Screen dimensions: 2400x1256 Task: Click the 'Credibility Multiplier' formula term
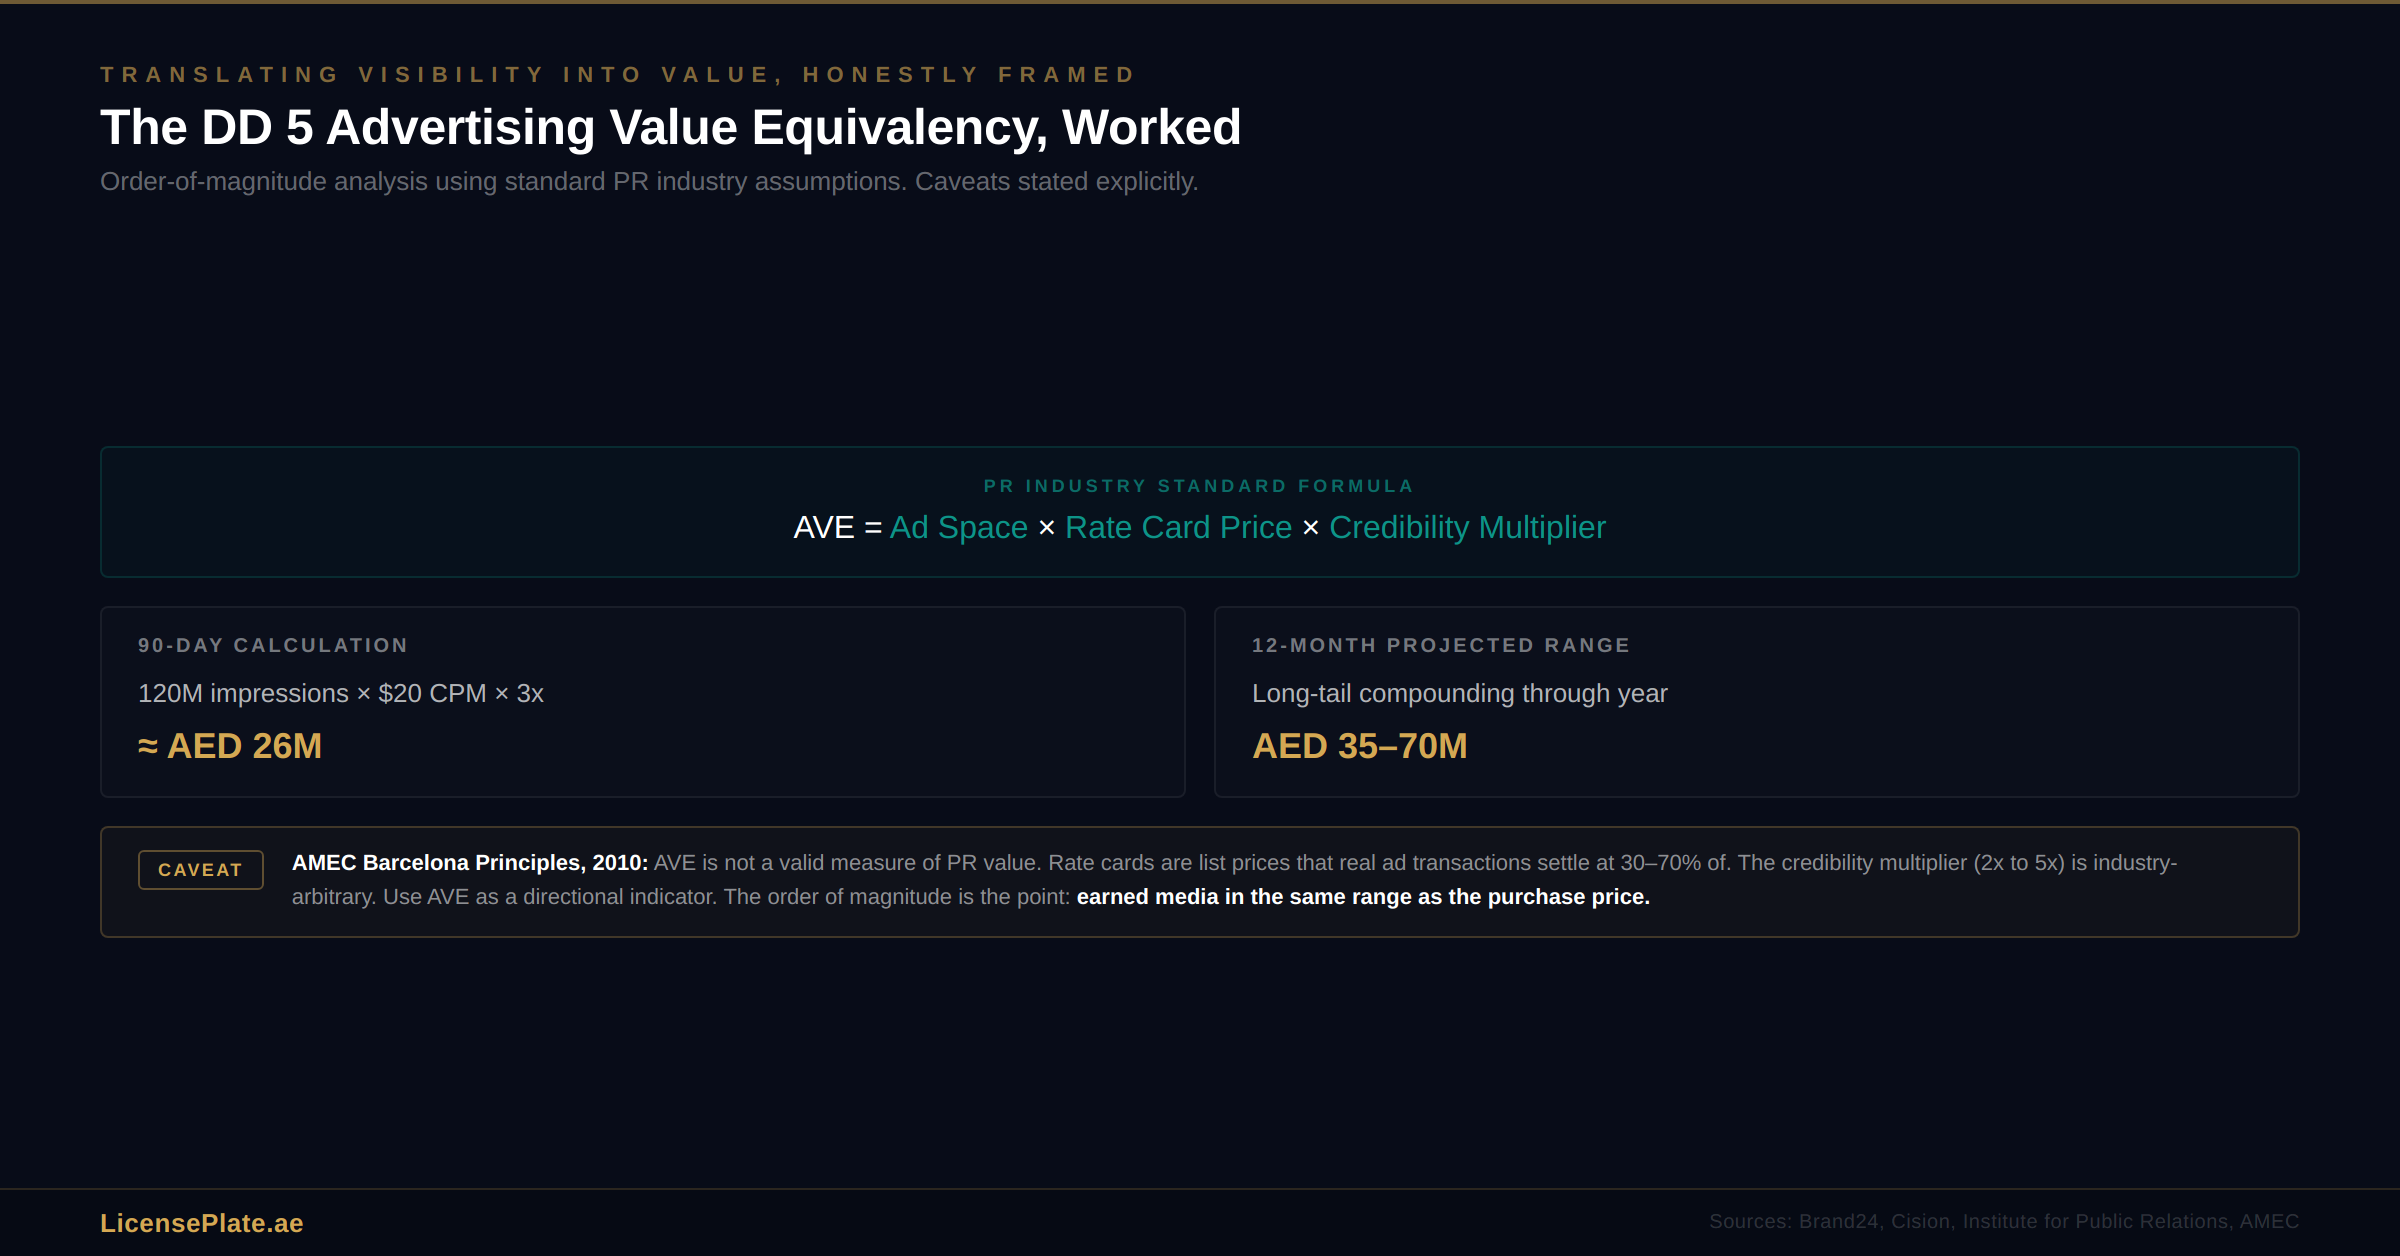point(1467,528)
